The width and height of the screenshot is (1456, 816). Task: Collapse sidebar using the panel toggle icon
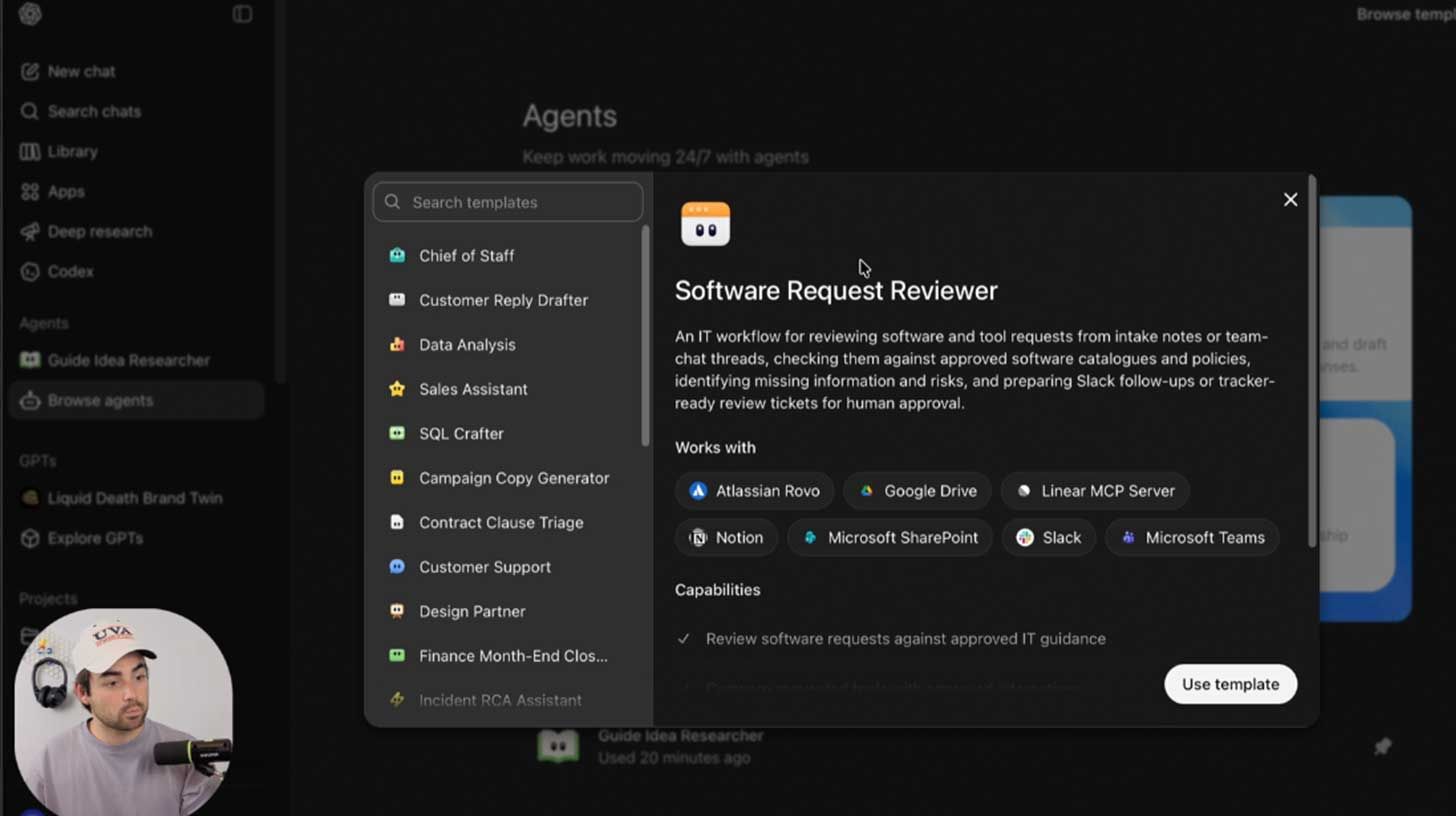click(242, 14)
